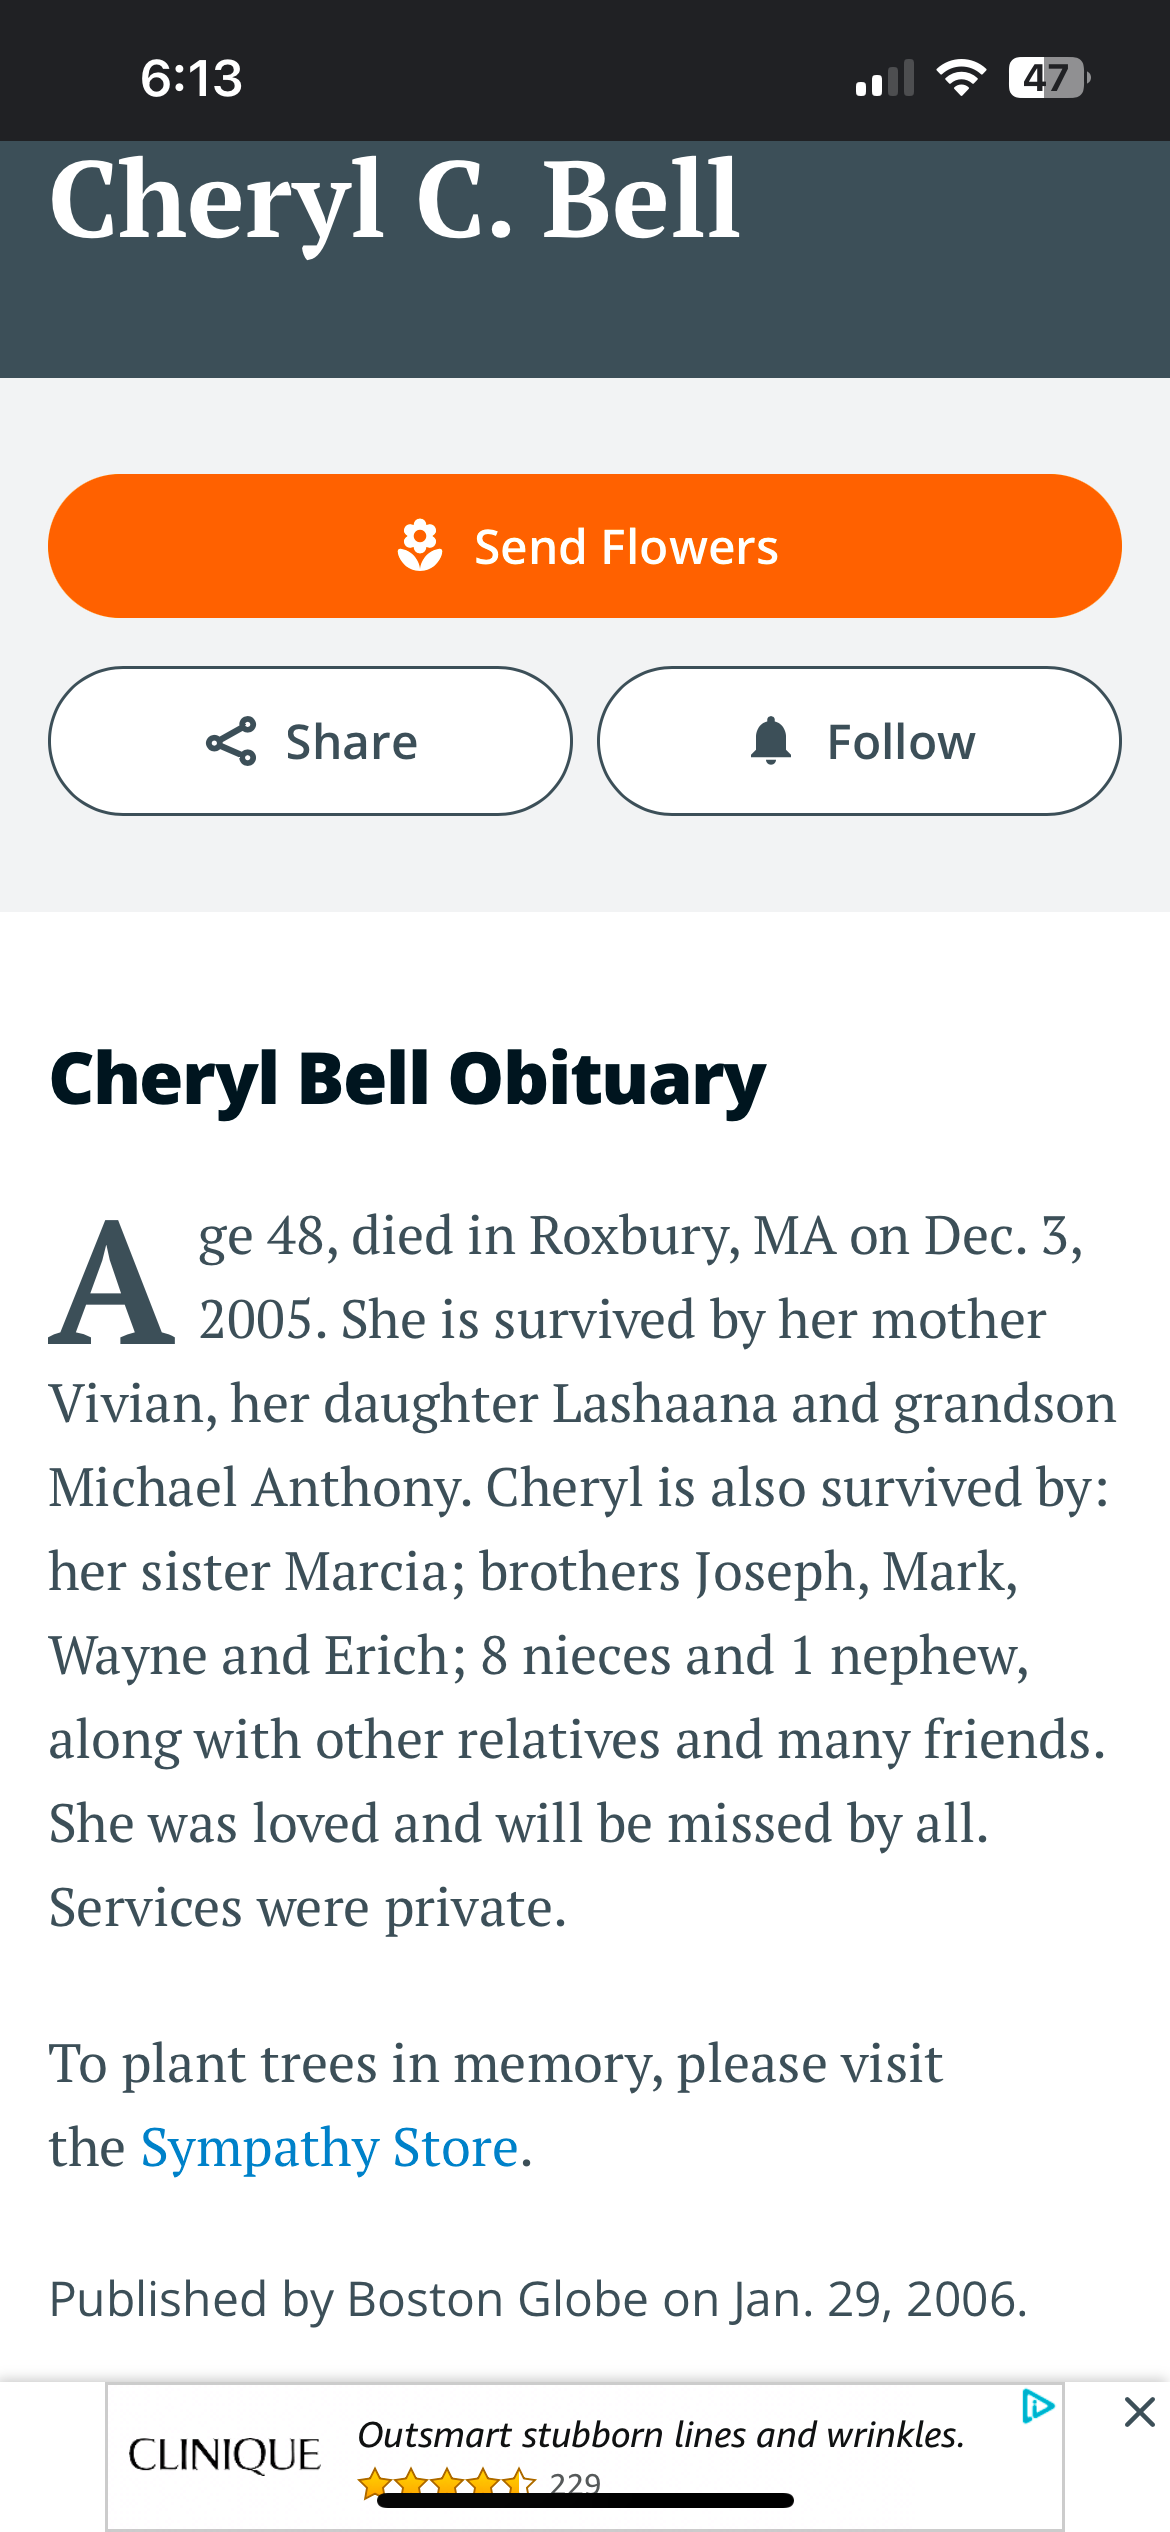This screenshot has height=2532, width=1170.
Task: Click the star rating in the ad
Action: pyautogui.click(x=446, y=2482)
